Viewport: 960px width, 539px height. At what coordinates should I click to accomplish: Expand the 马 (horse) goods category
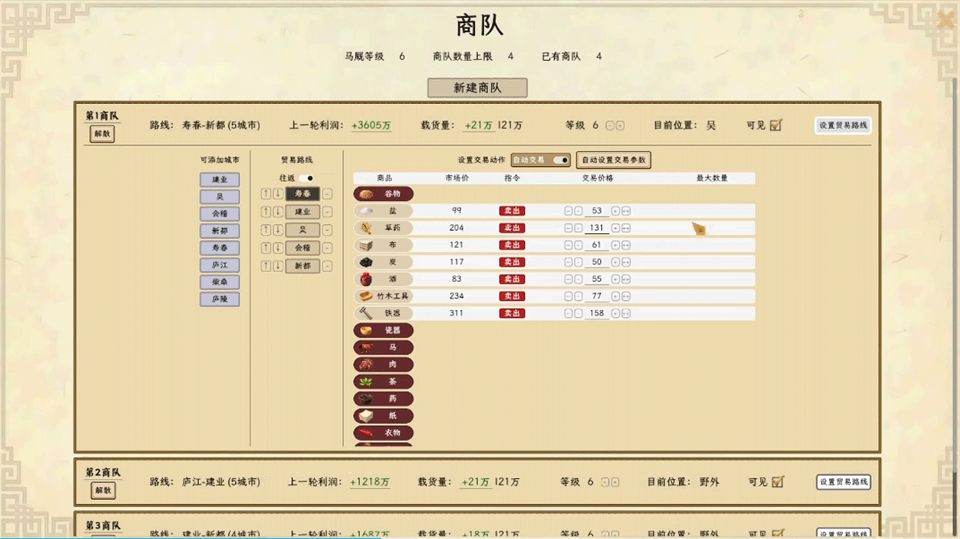point(383,347)
